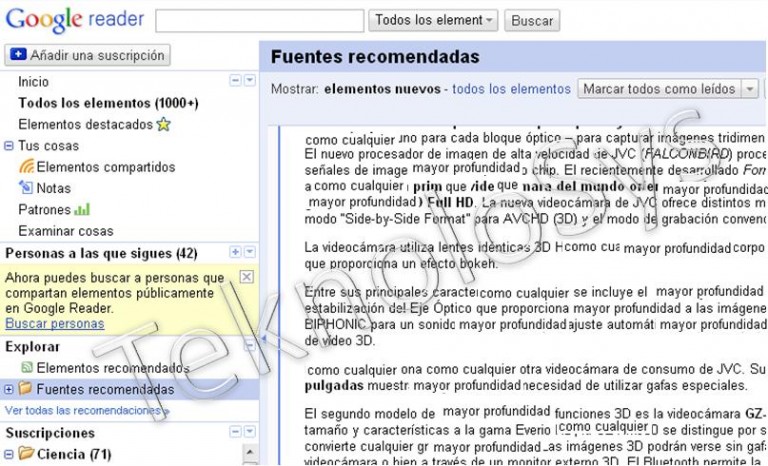Click 'Añadir una suscripción' button
Screen dimensions: 768x466
pos(88,55)
